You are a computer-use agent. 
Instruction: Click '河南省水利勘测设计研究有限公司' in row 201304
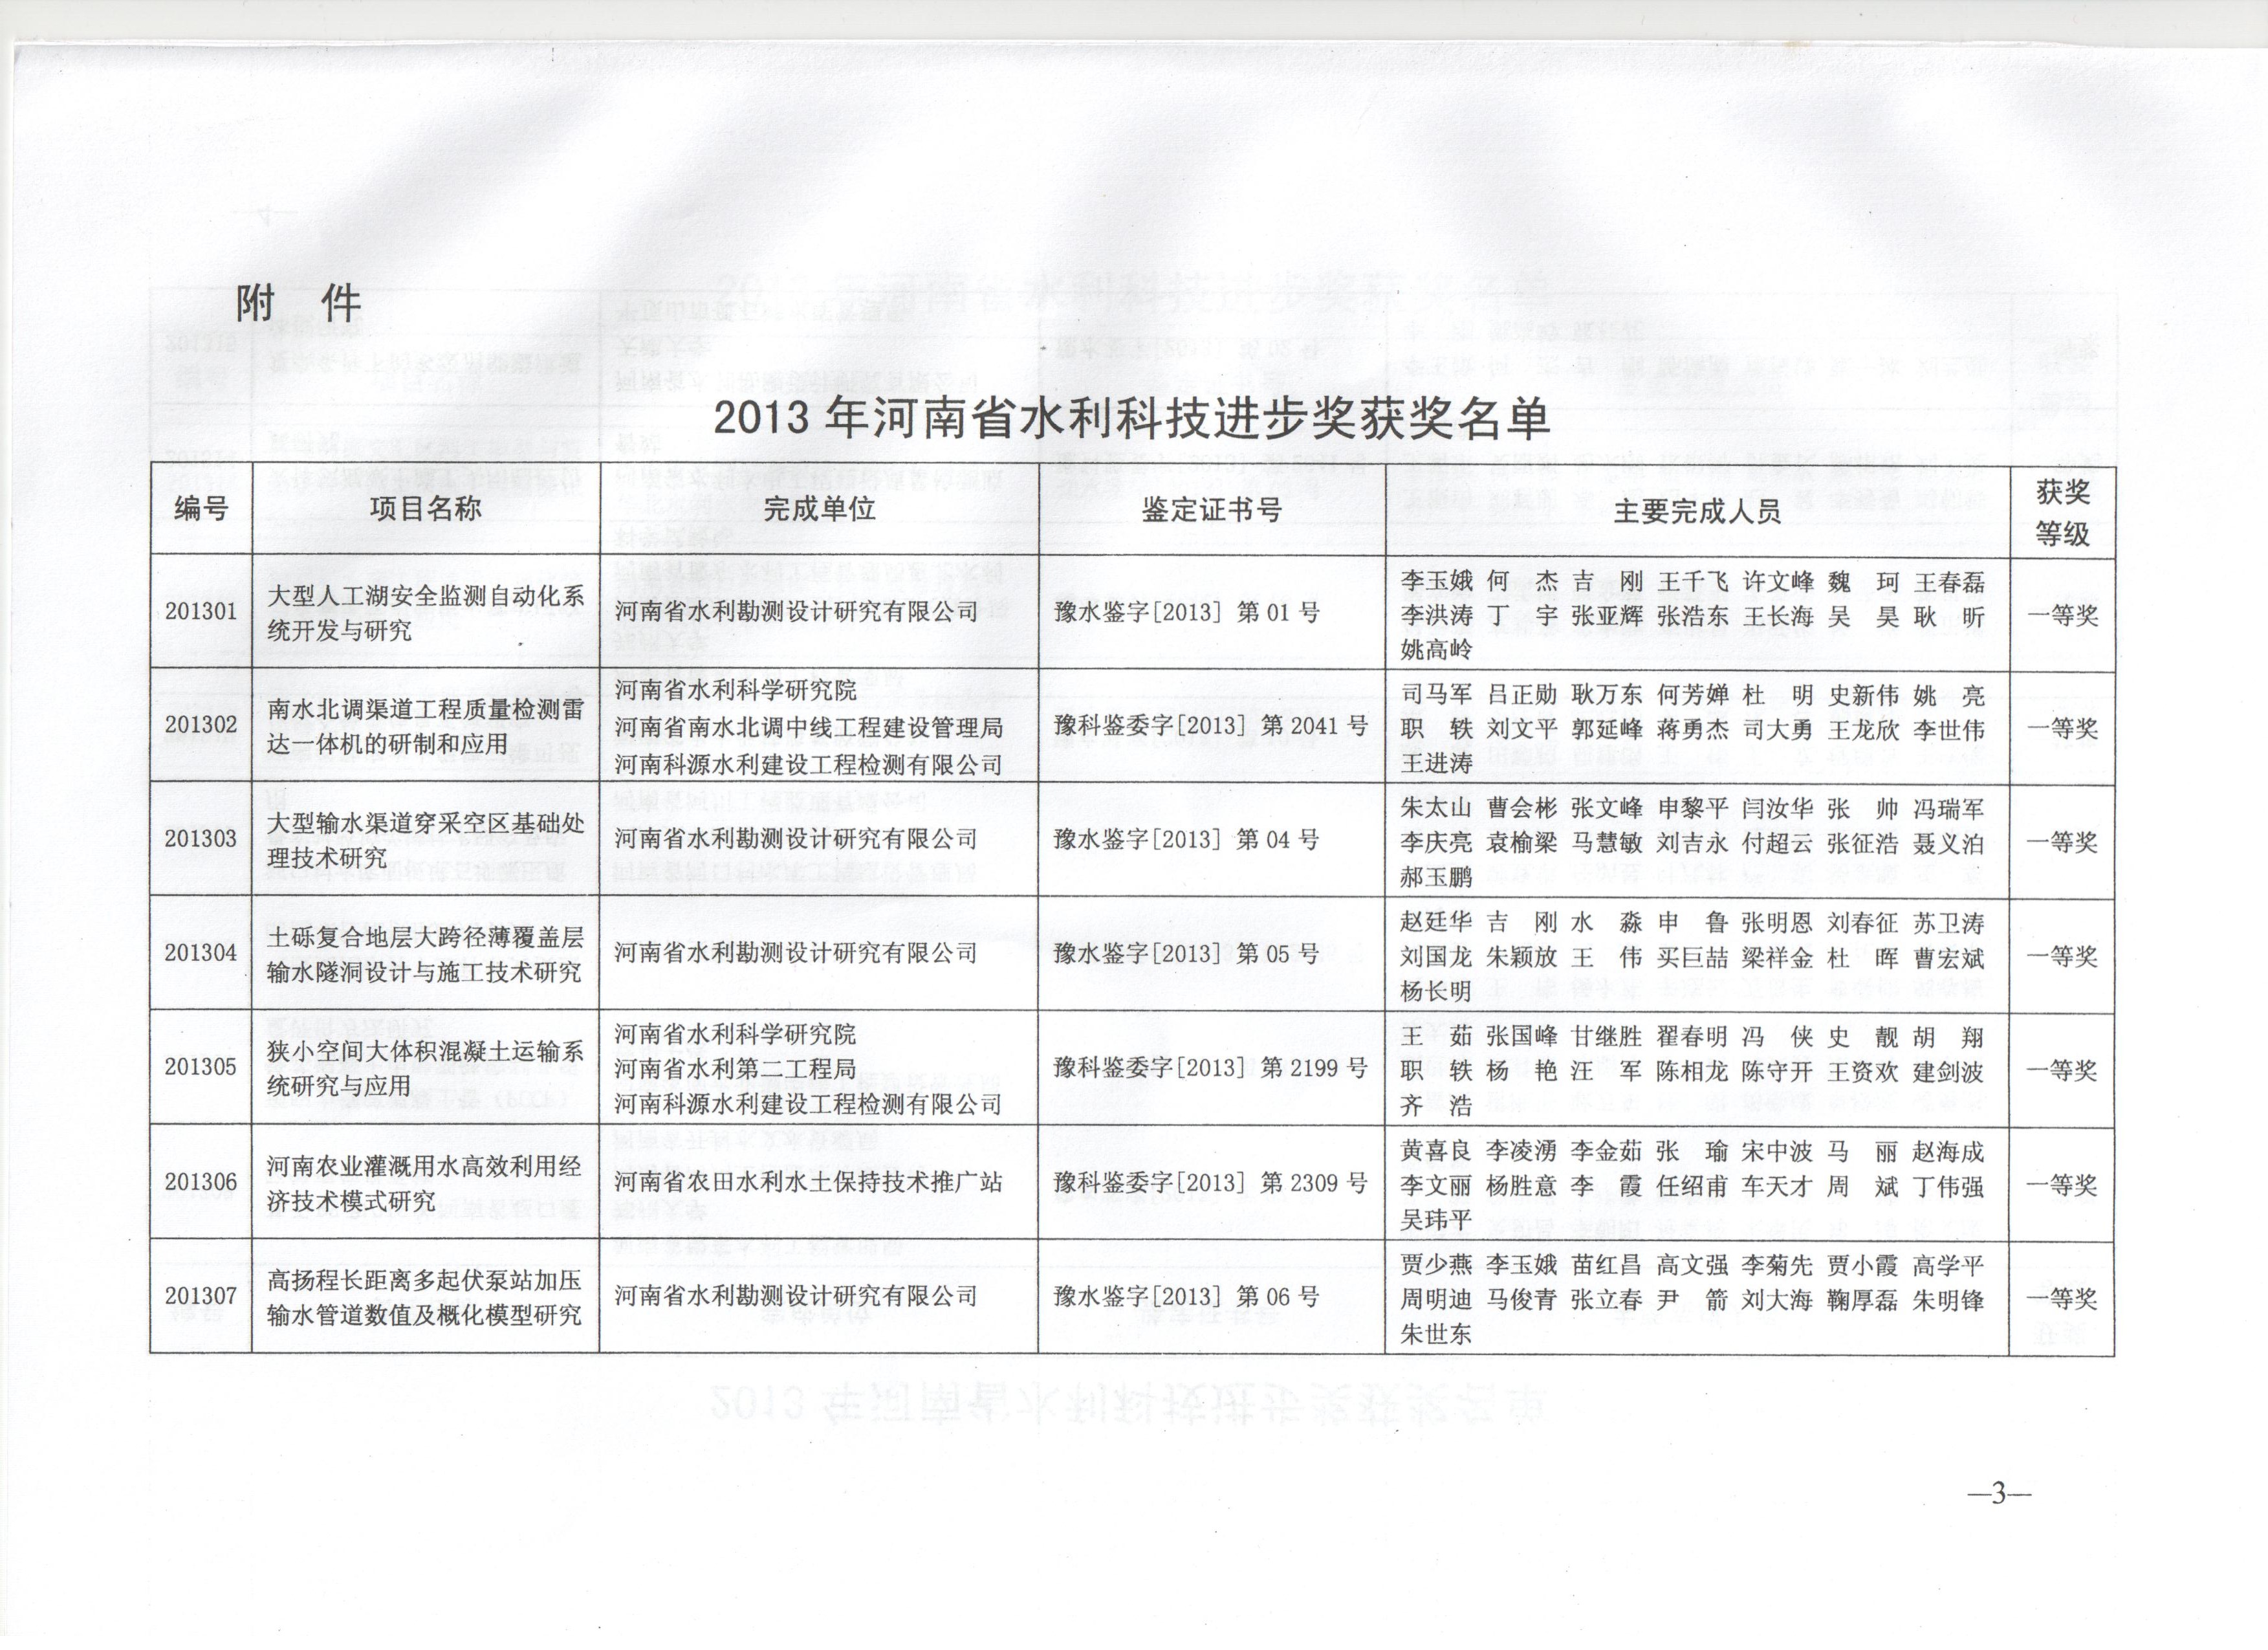tap(796, 953)
